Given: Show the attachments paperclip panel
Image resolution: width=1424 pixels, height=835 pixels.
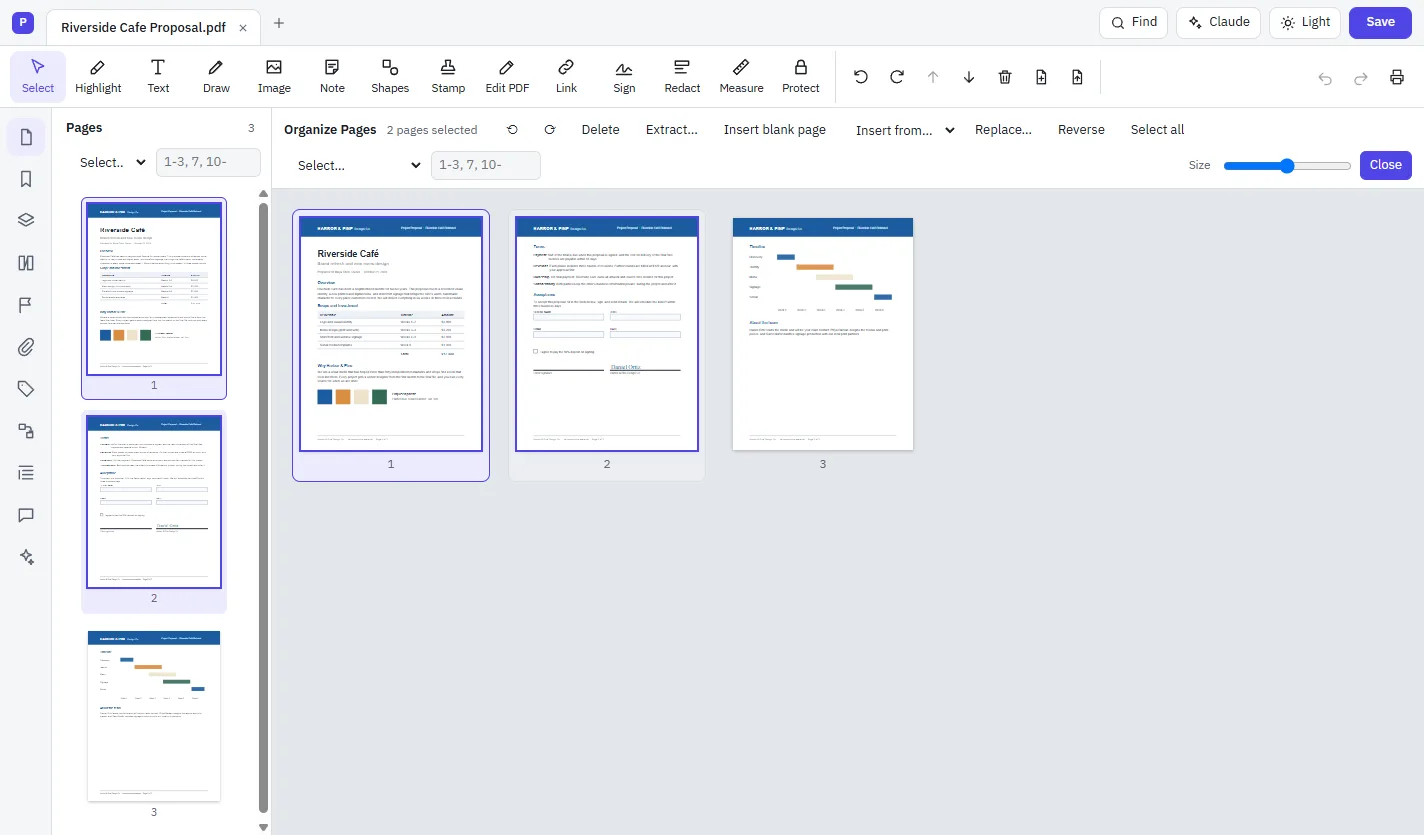Looking at the screenshot, I should tap(26, 347).
